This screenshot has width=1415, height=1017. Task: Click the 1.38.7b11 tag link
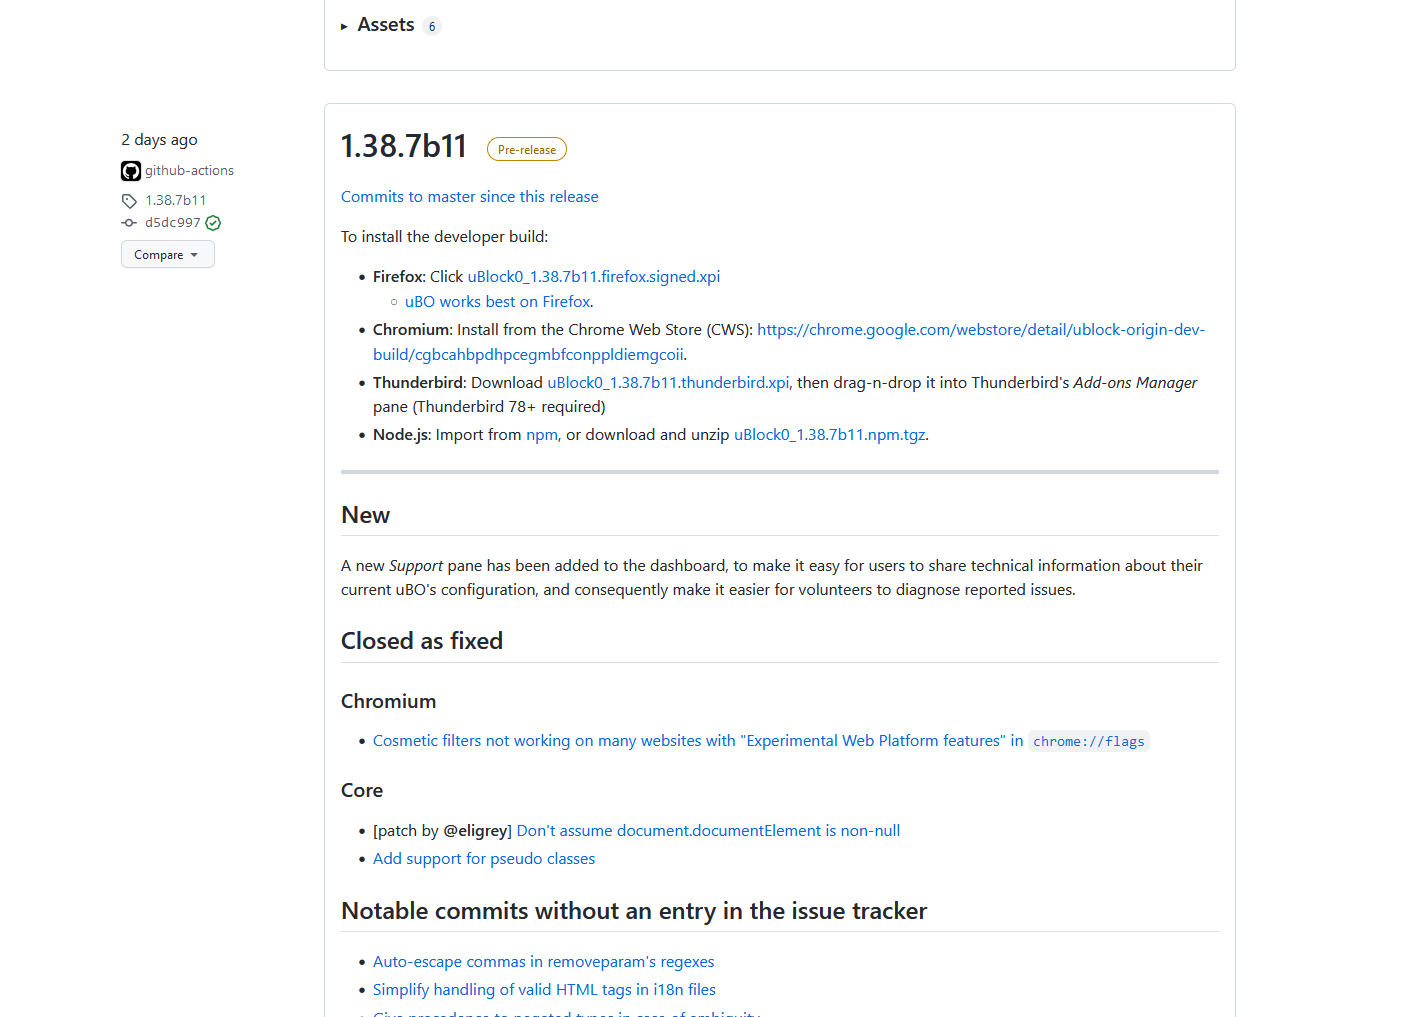pos(176,200)
